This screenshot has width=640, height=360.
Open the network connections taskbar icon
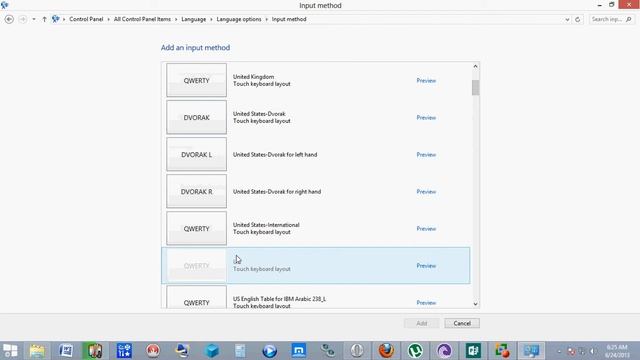(x=328, y=351)
